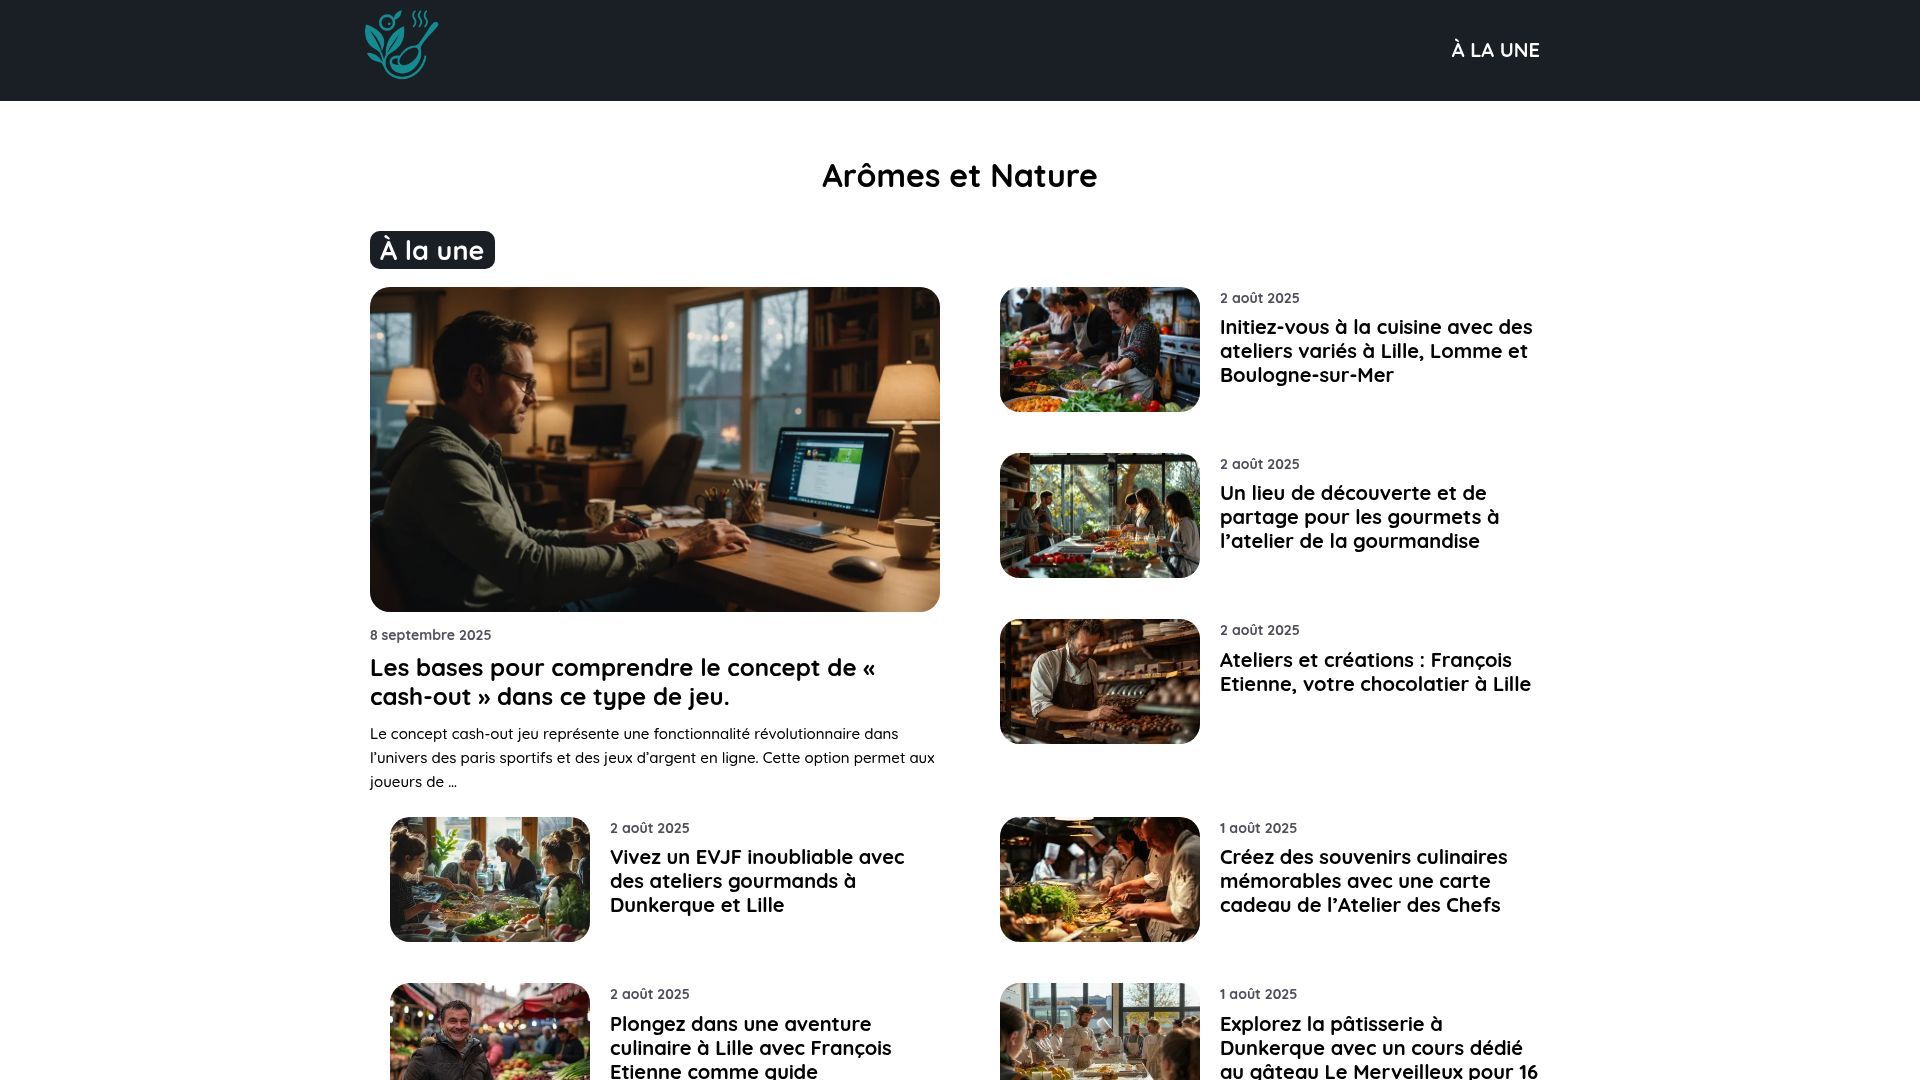Open the cash-out concept article headline
The width and height of the screenshot is (1920, 1080).
(622, 682)
